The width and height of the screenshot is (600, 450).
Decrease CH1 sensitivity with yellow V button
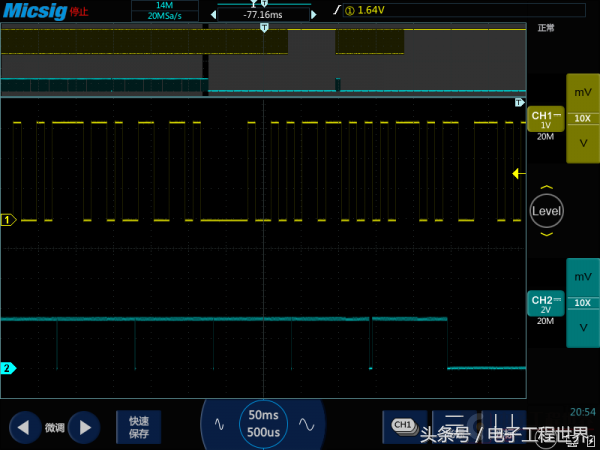(x=582, y=144)
